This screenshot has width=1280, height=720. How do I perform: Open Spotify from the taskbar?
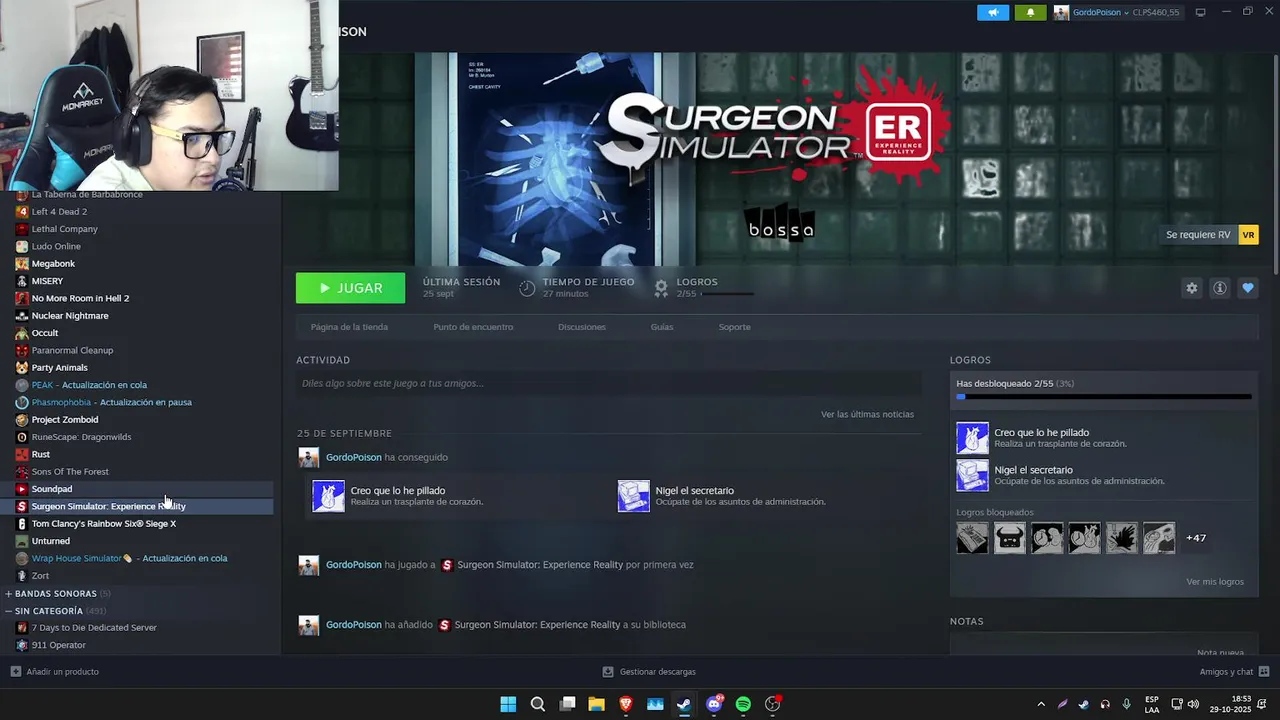tap(743, 704)
